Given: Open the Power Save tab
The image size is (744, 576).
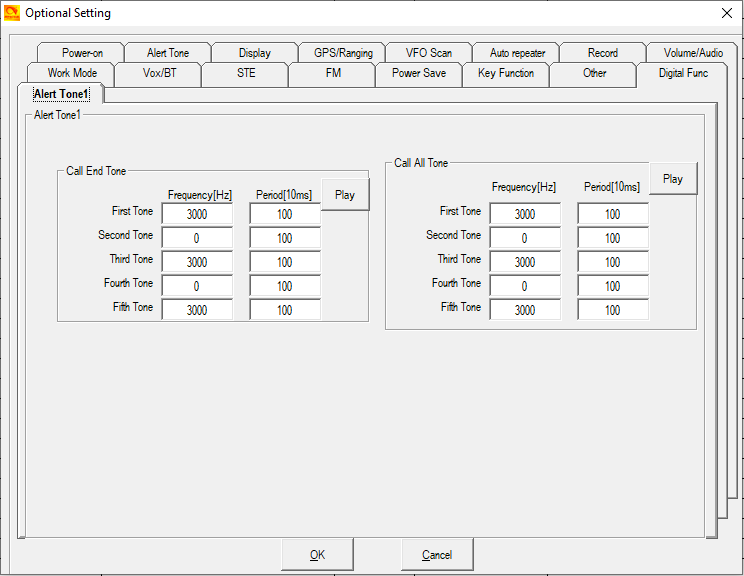Looking at the screenshot, I should (x=419, y=73).
